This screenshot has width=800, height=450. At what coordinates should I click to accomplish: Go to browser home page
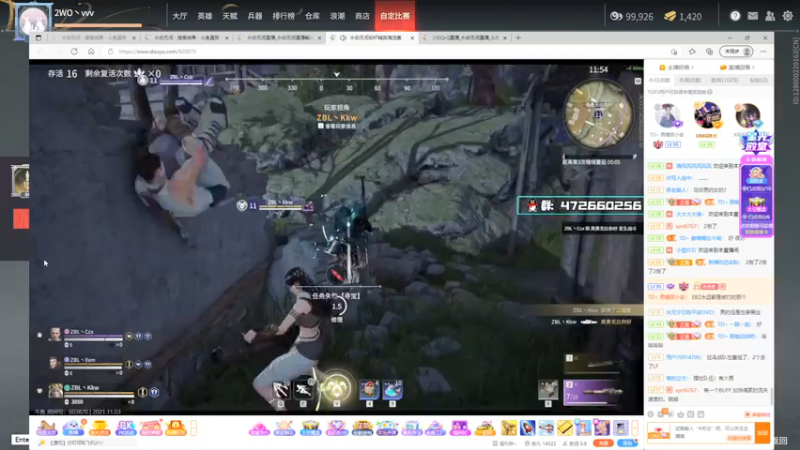click(91, 52)
